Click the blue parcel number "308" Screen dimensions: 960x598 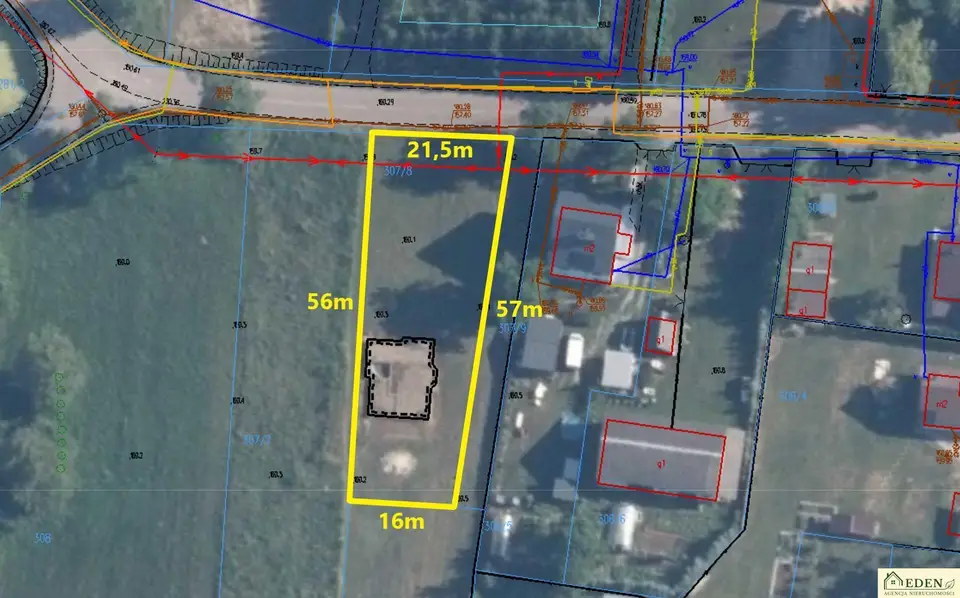[42, 538]
